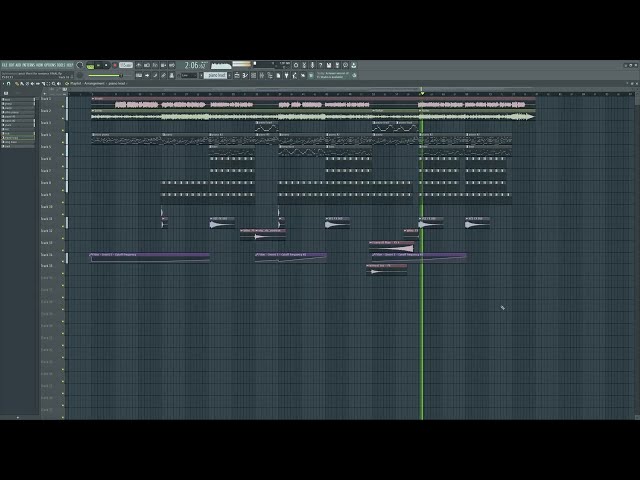Click the microphone icon in top toolbar

coord(312,65)
